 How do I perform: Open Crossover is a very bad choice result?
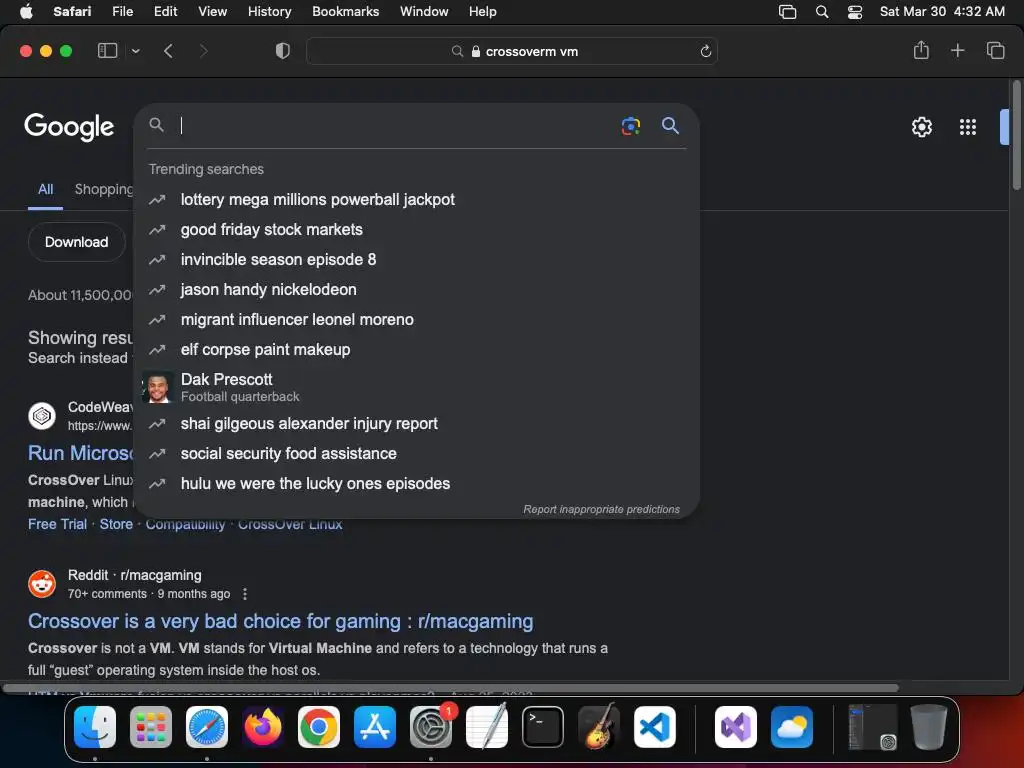click(280, 621)
